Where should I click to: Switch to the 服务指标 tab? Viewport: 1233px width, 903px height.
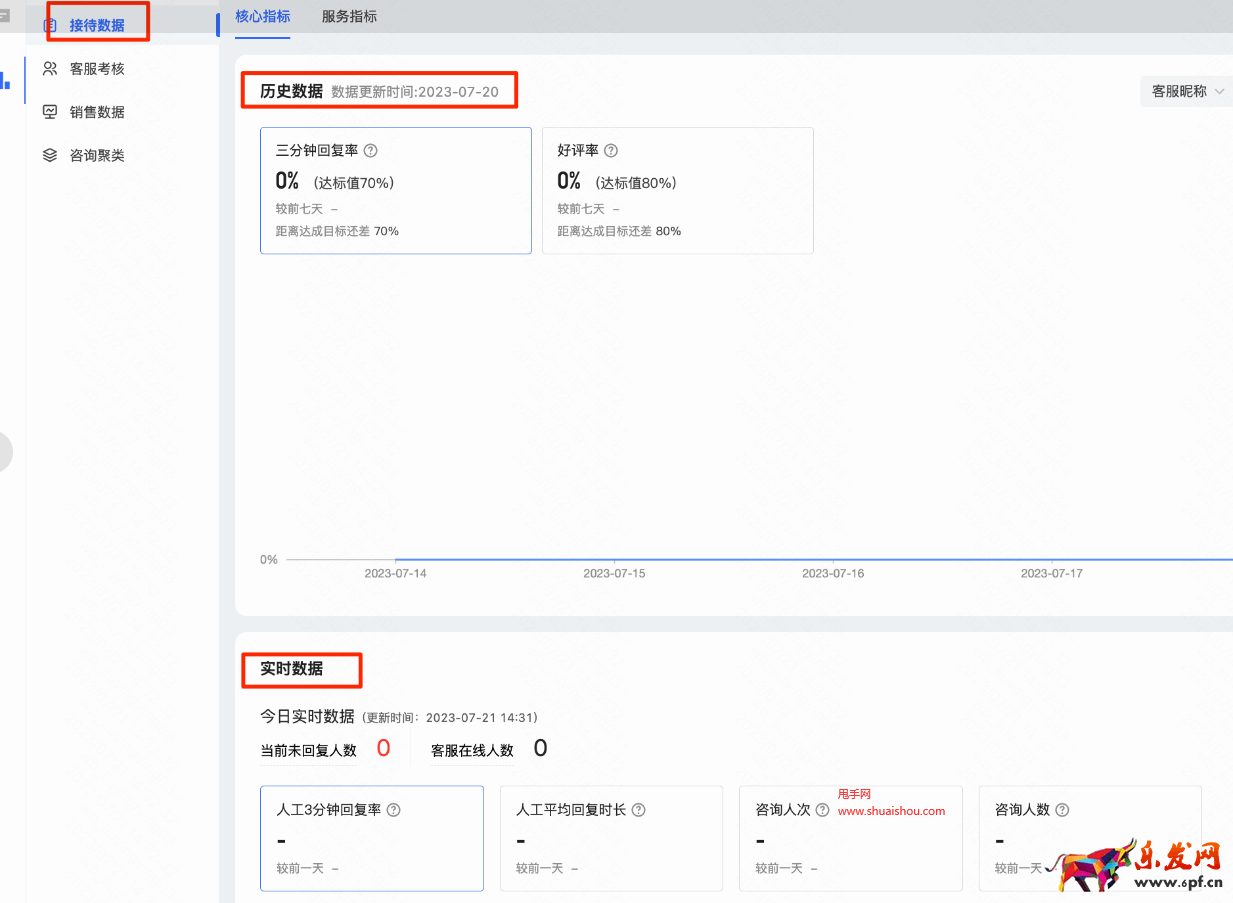[350, 16]
